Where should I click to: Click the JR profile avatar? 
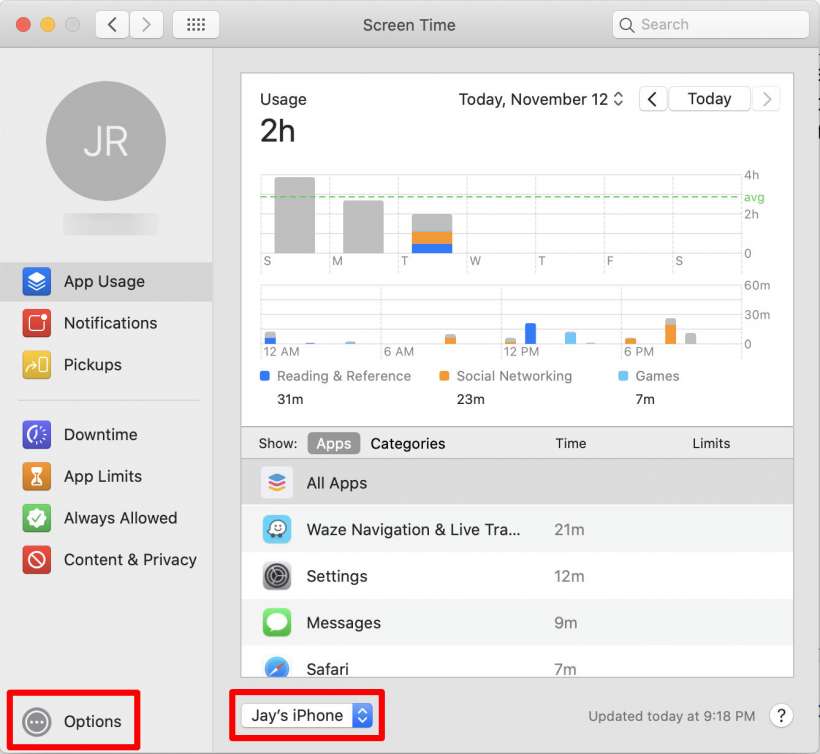106,141
